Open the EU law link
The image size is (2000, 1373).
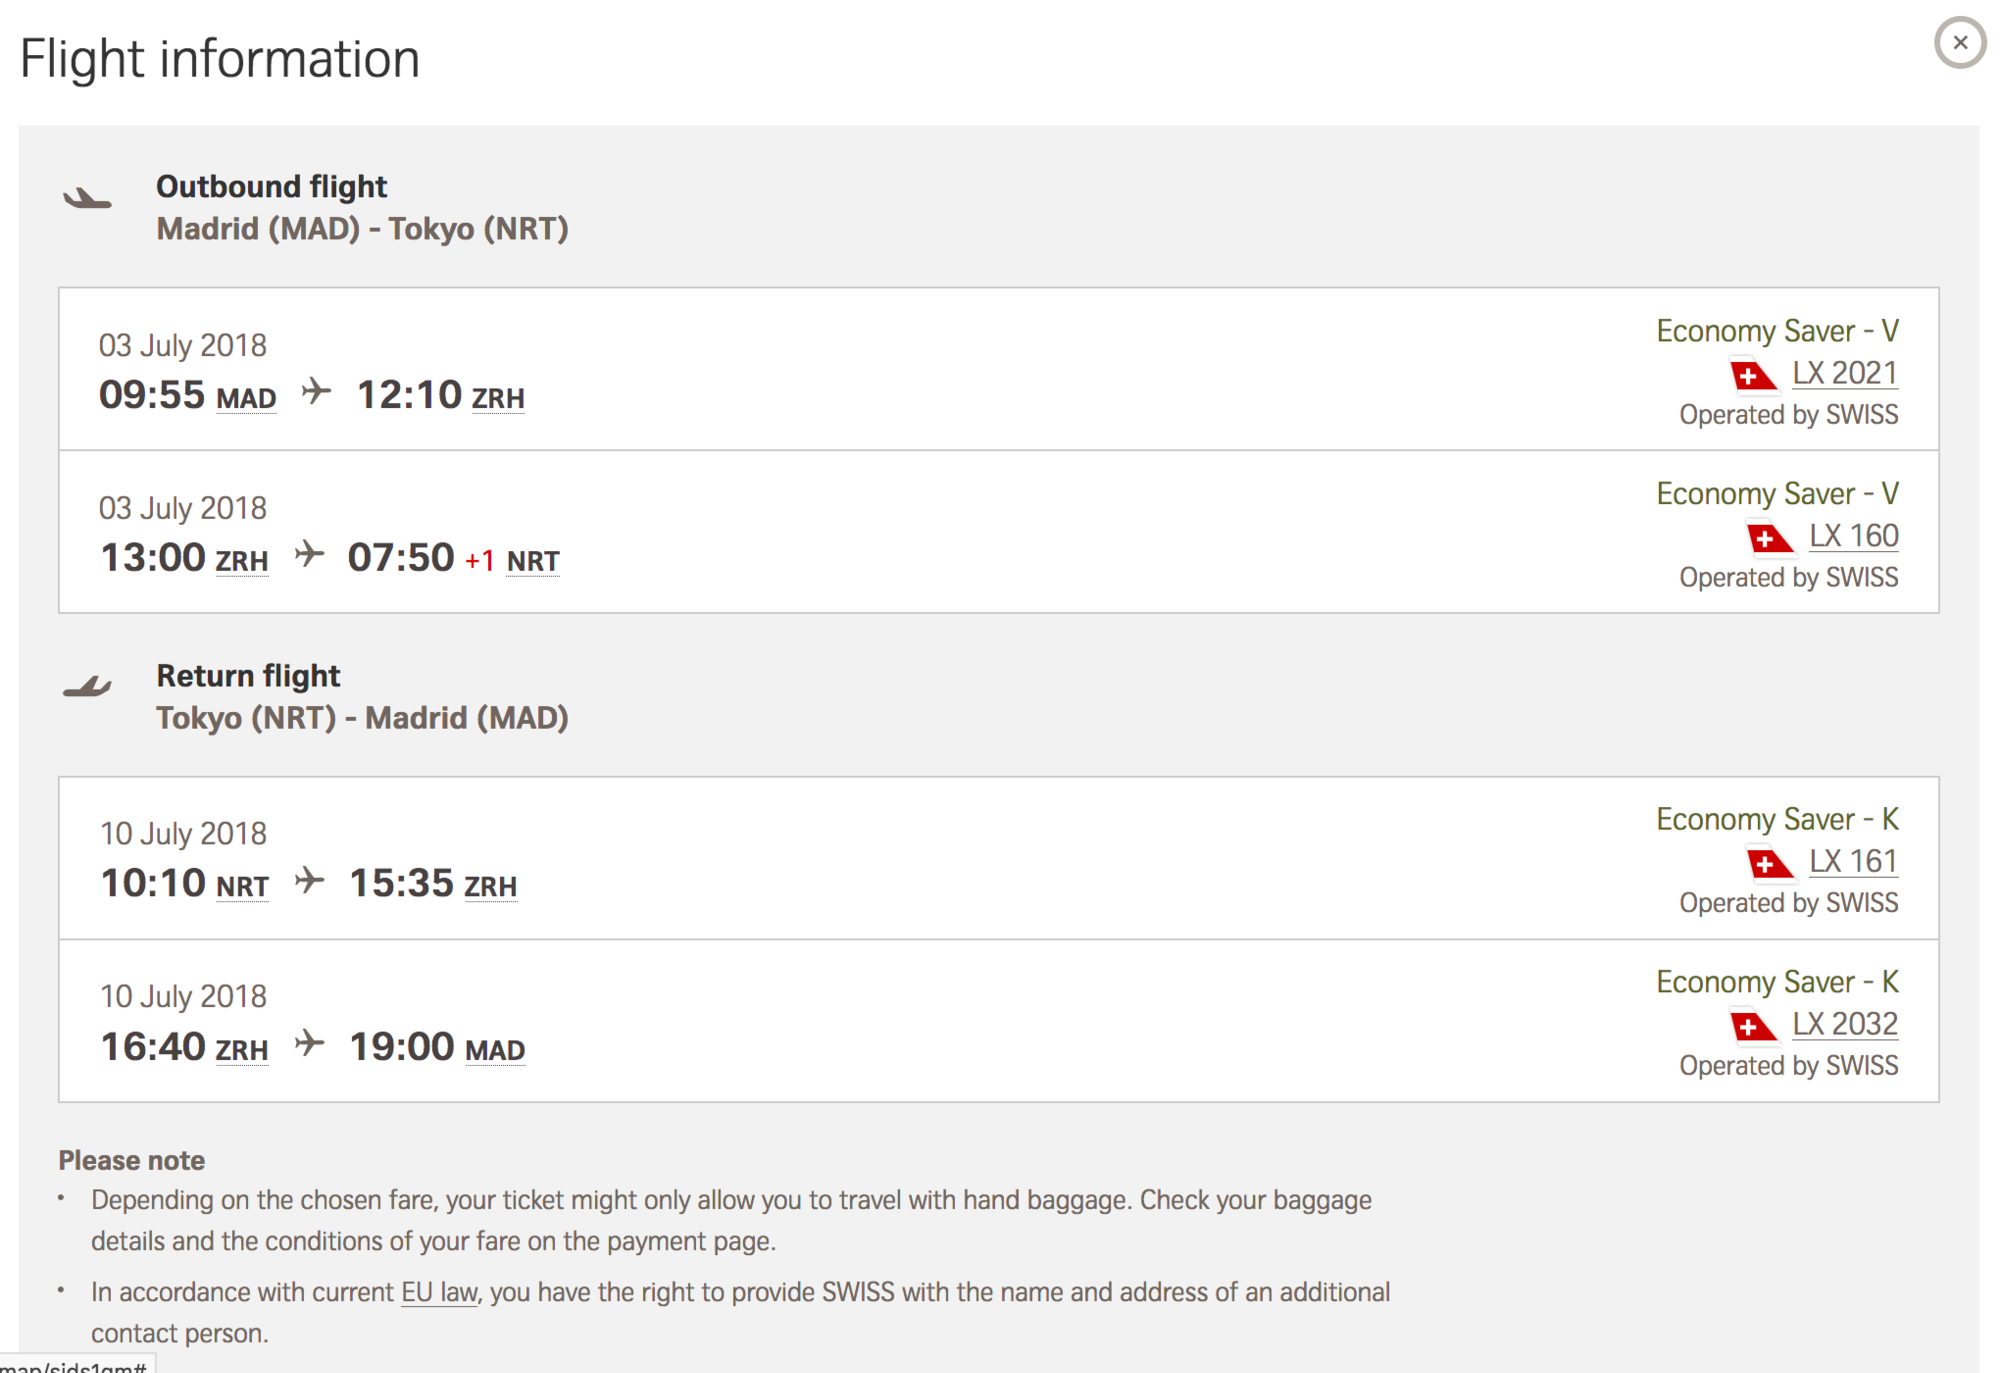coord(439,1292)
